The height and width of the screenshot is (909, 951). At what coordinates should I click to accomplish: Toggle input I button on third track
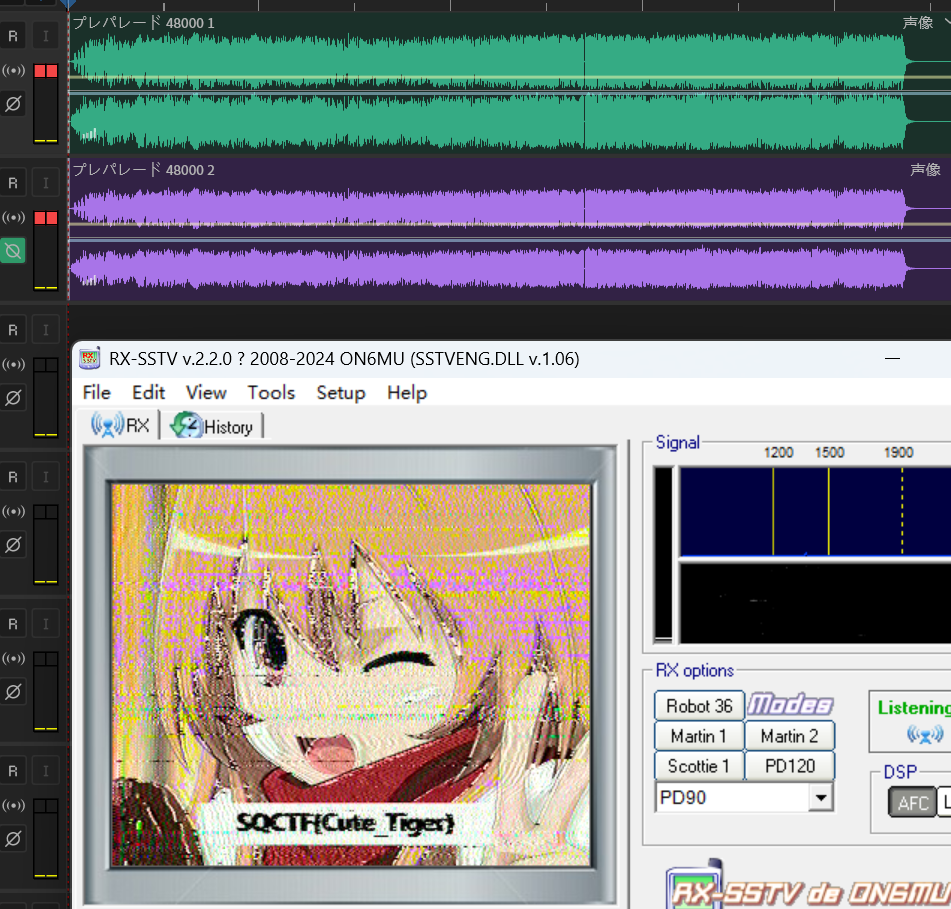[45, 330]
